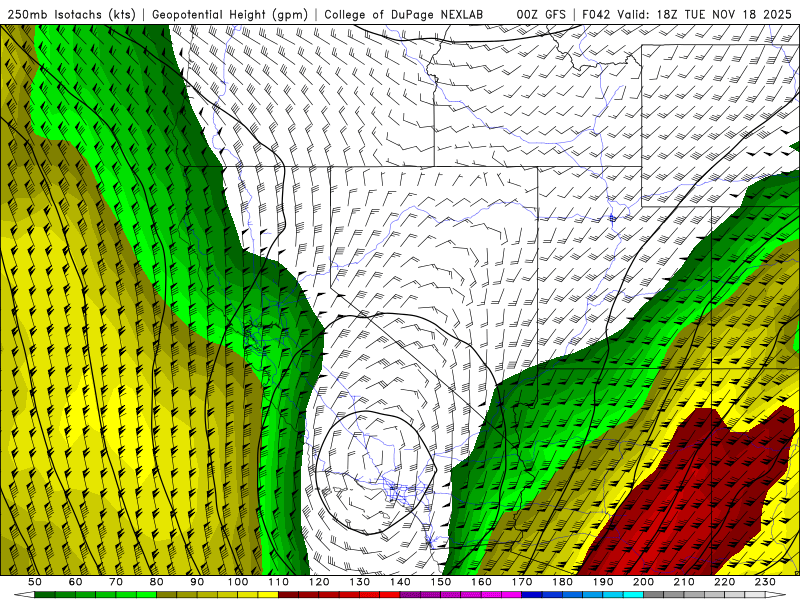Click the 90 knot label on the color scale

click(x=197, y=582)
